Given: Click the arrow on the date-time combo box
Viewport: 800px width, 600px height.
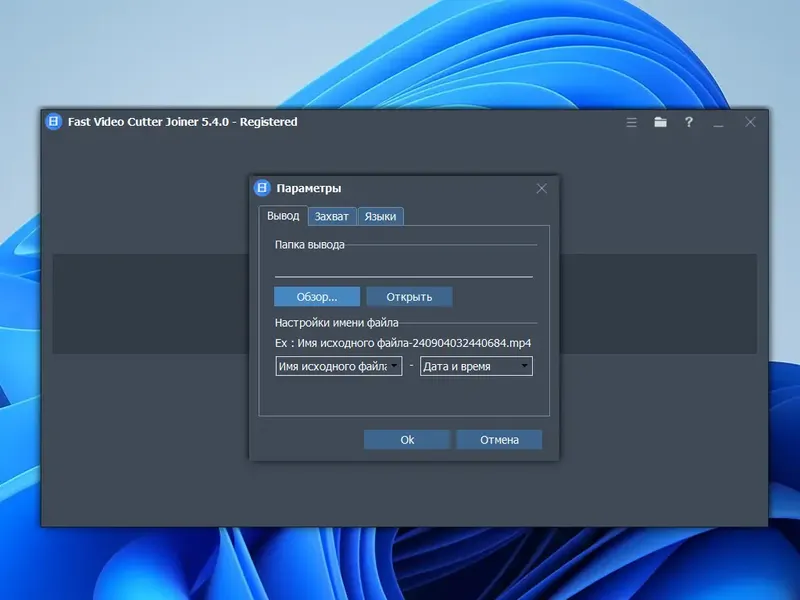Looking at the screenshot, I should (x=525, y=366).
